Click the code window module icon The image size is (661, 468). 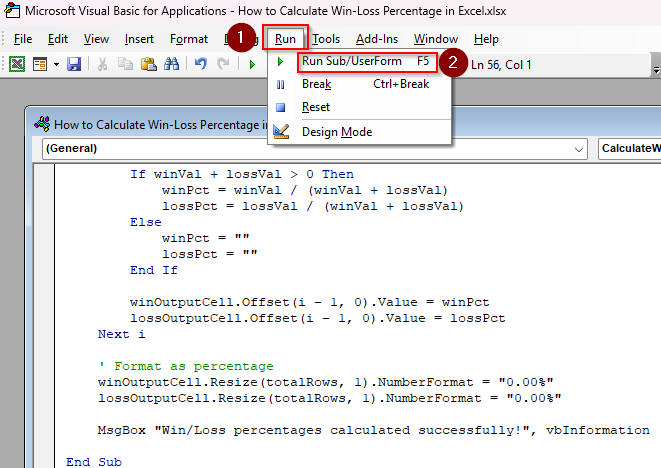[42, 124]
